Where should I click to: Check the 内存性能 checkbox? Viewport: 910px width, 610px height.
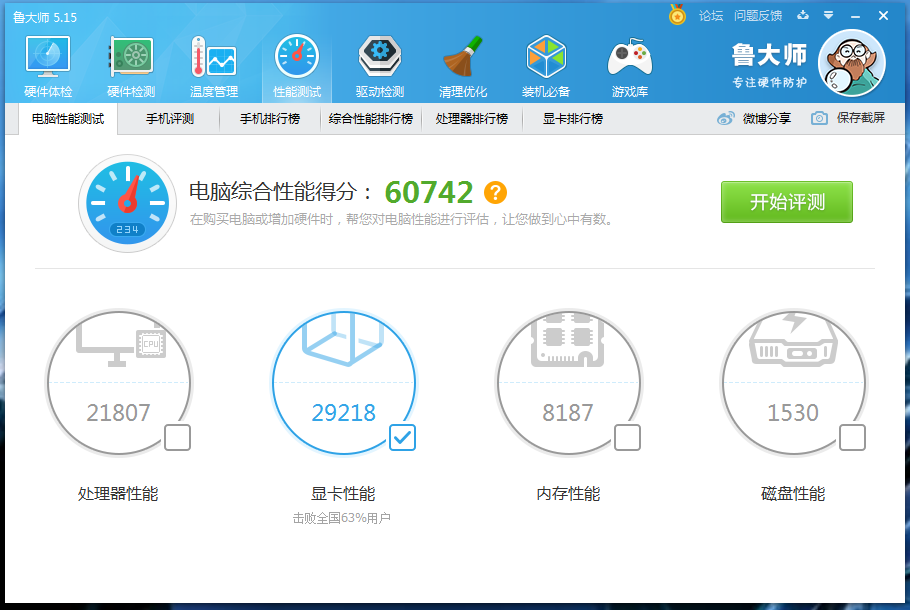click(627, 438)
